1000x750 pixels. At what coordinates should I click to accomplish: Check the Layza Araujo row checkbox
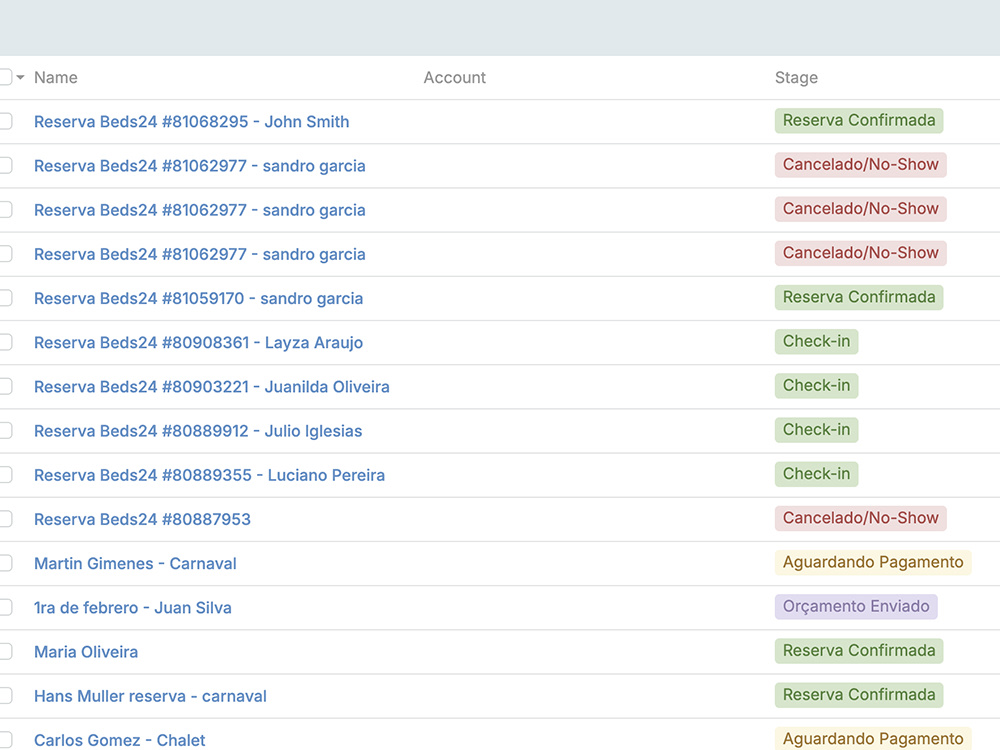(x=5, y=342)
